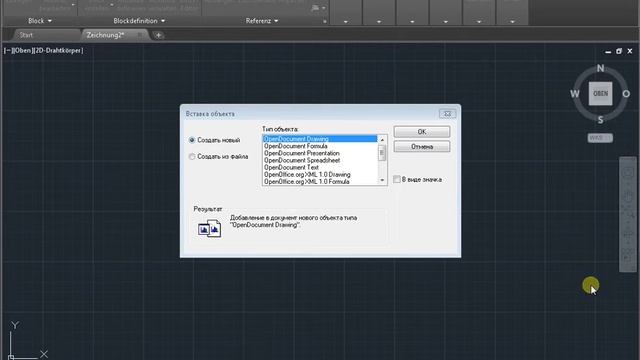Viewport: 640px width, 360px height.
Task: Select the Pan tool in navigation bar
Action: click(x=628, y=196)
